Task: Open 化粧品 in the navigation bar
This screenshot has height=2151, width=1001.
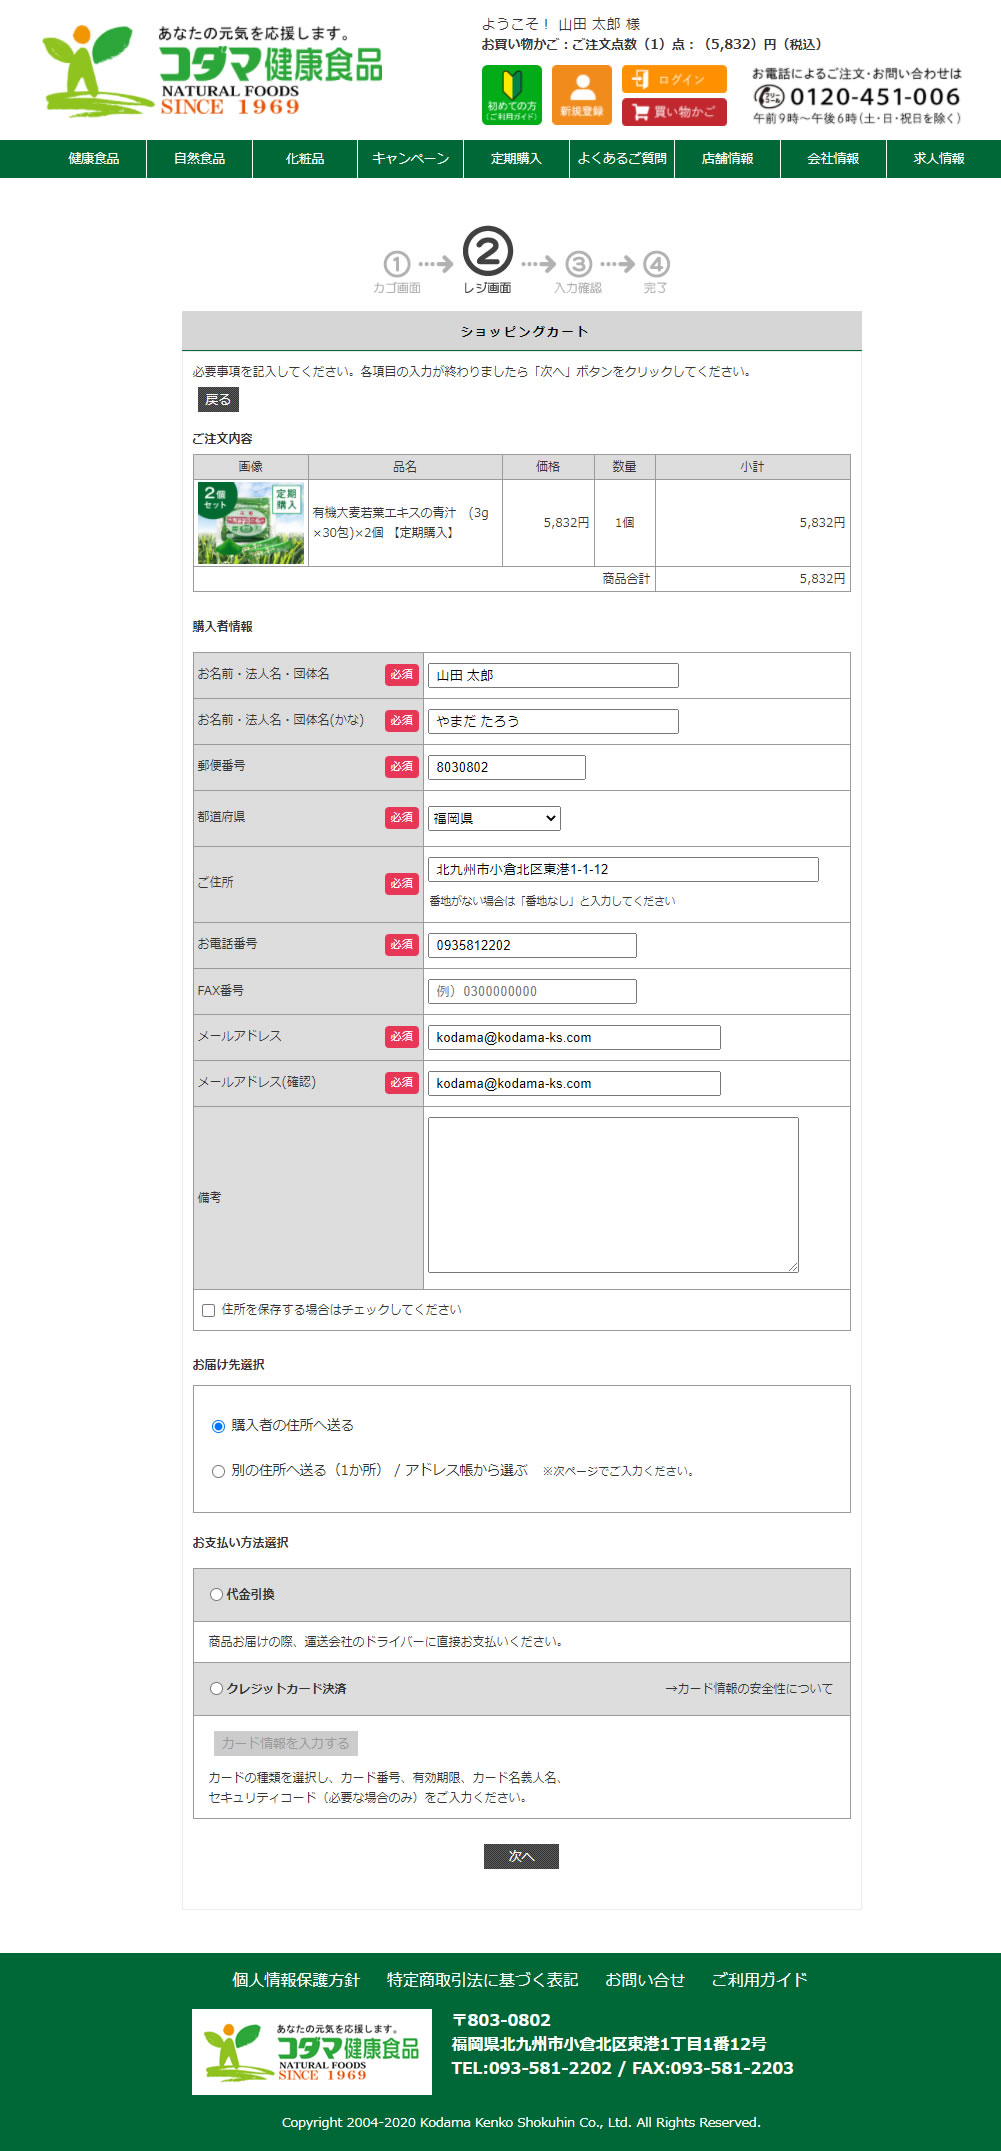Action: 305,159
